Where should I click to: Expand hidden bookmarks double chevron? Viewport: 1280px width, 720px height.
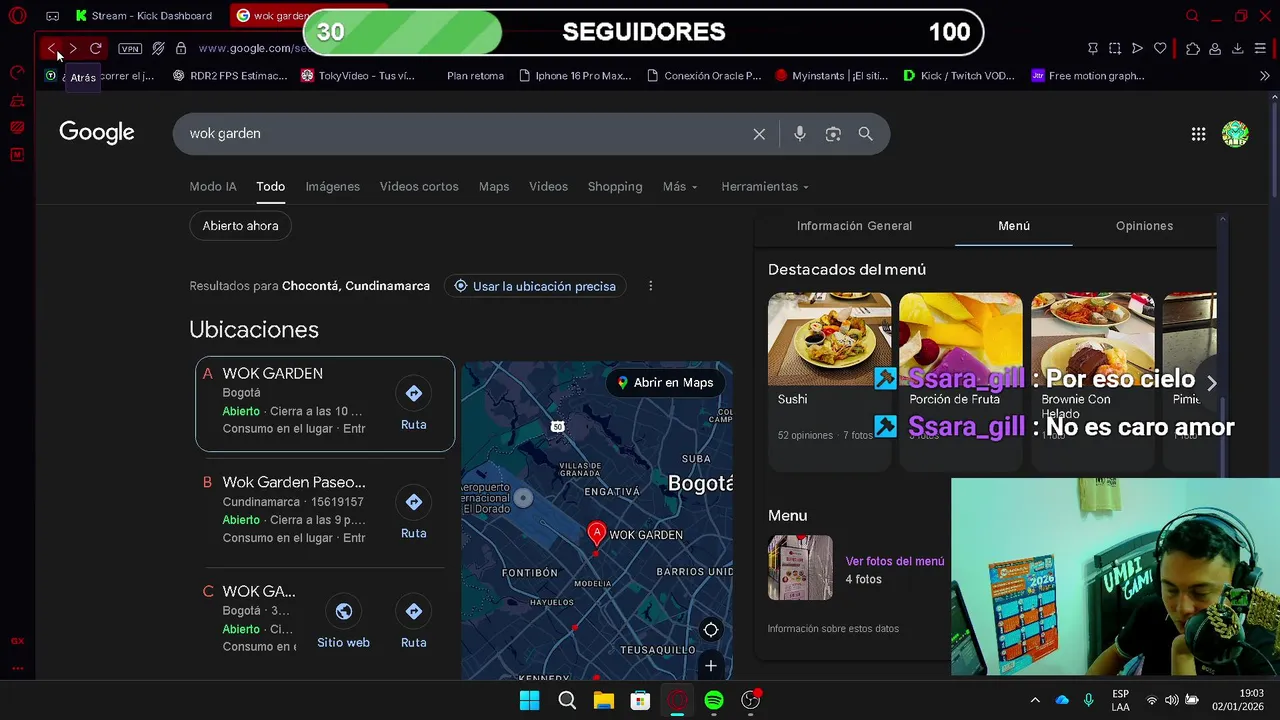(1264, 76)
